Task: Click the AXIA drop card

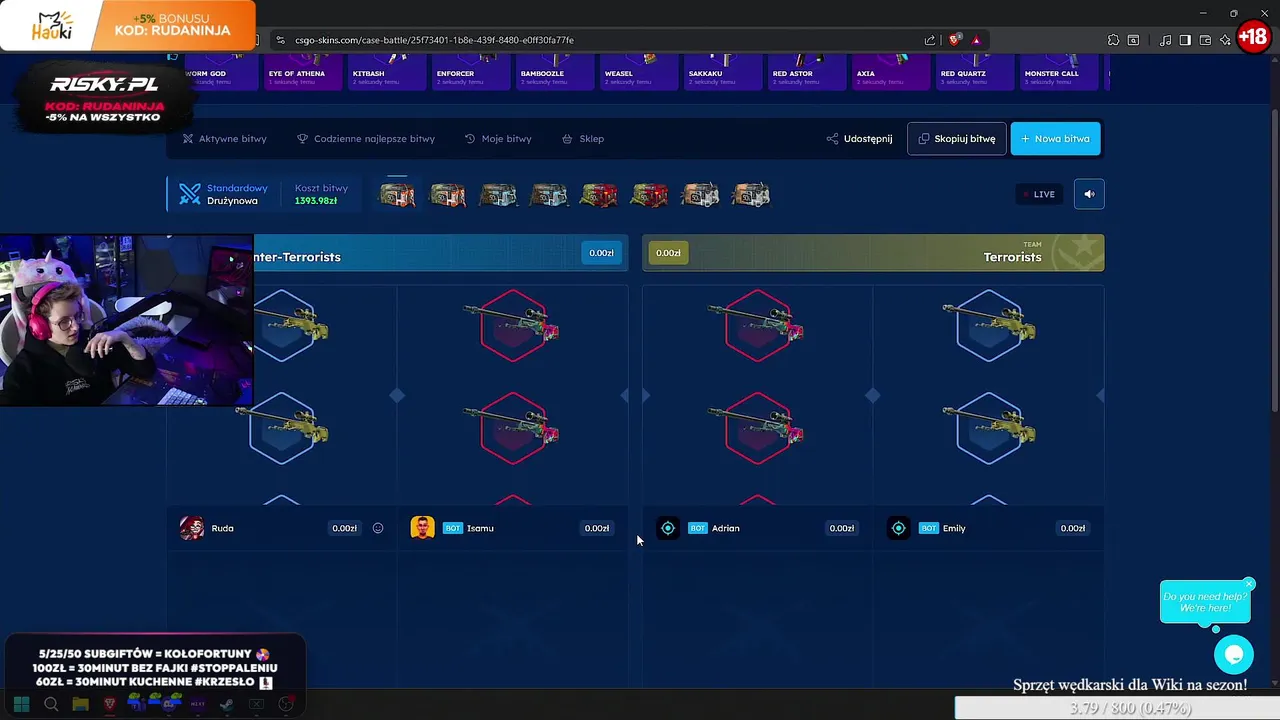Action: (x=893, y=72)
